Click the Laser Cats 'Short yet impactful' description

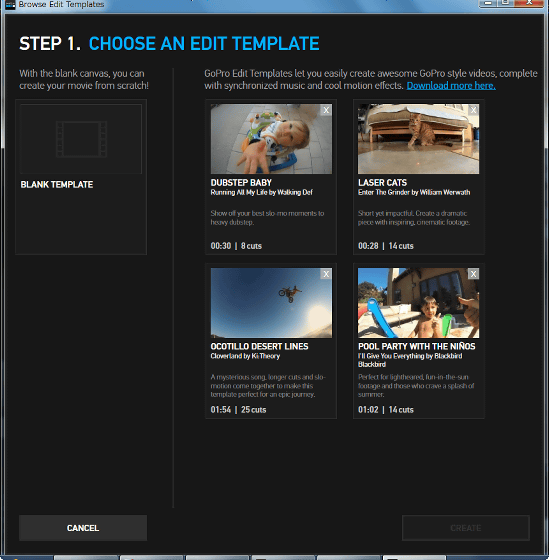(414, 218)
